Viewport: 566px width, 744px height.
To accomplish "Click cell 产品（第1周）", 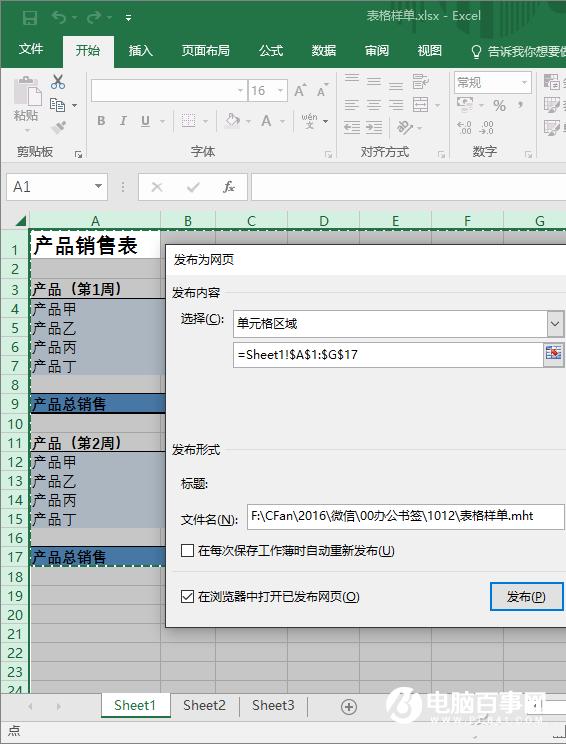I will click(x=97, y=289).
